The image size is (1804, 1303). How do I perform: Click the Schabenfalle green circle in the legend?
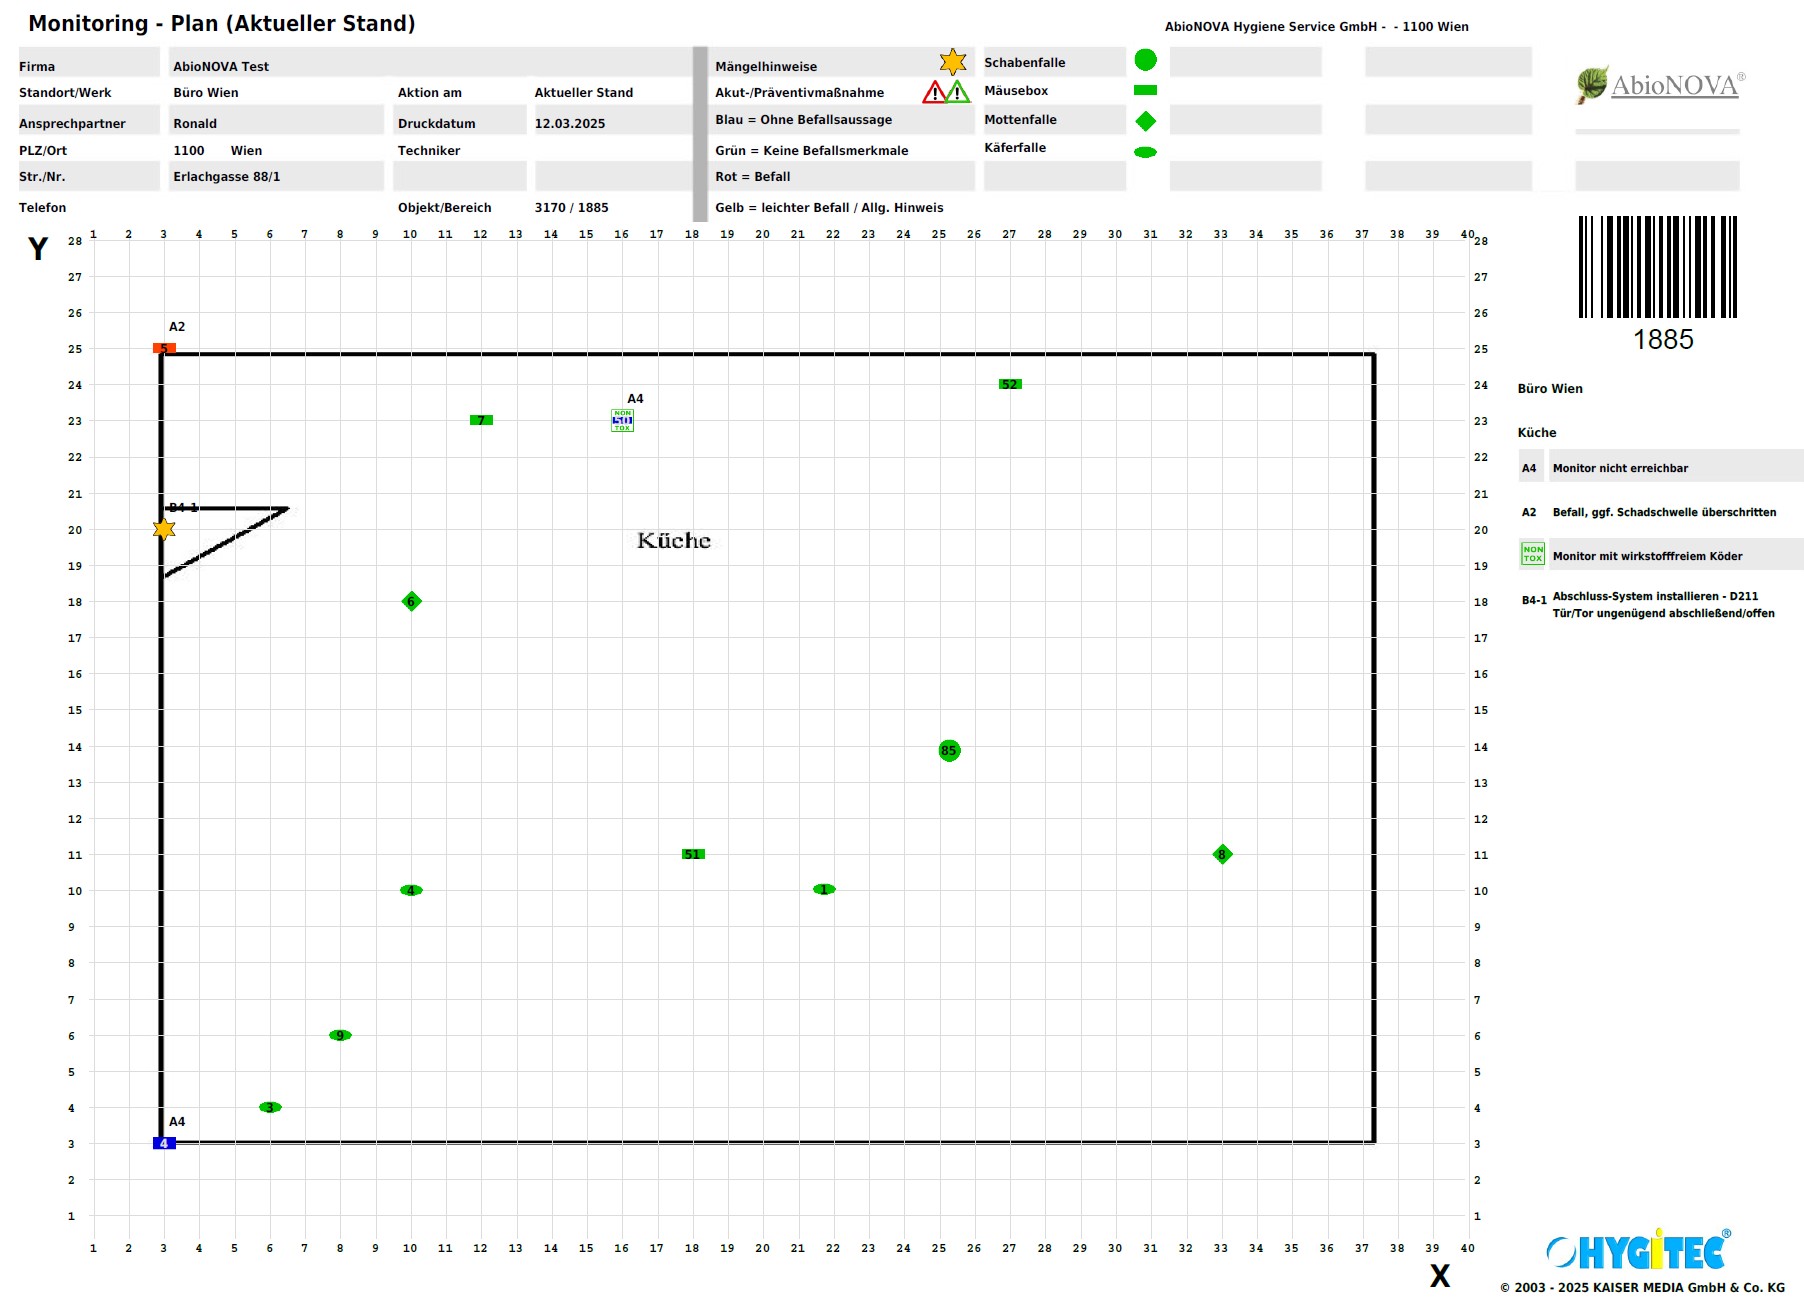tap(1145, 60)
